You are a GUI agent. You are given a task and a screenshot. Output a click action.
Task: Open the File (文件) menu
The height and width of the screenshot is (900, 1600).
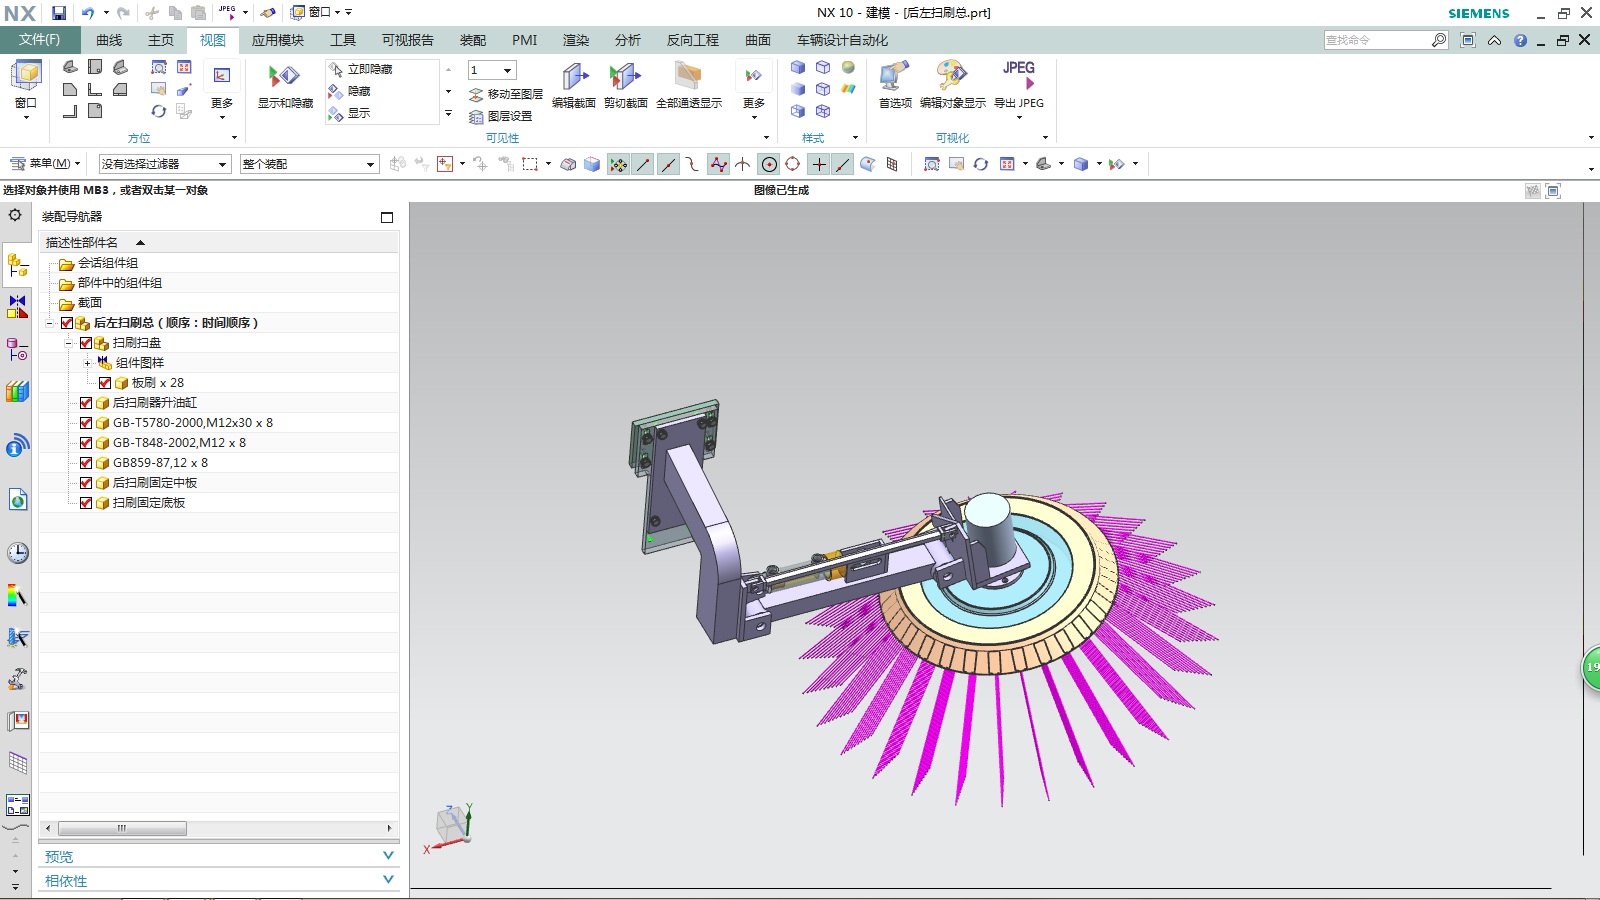click(39, 40)
